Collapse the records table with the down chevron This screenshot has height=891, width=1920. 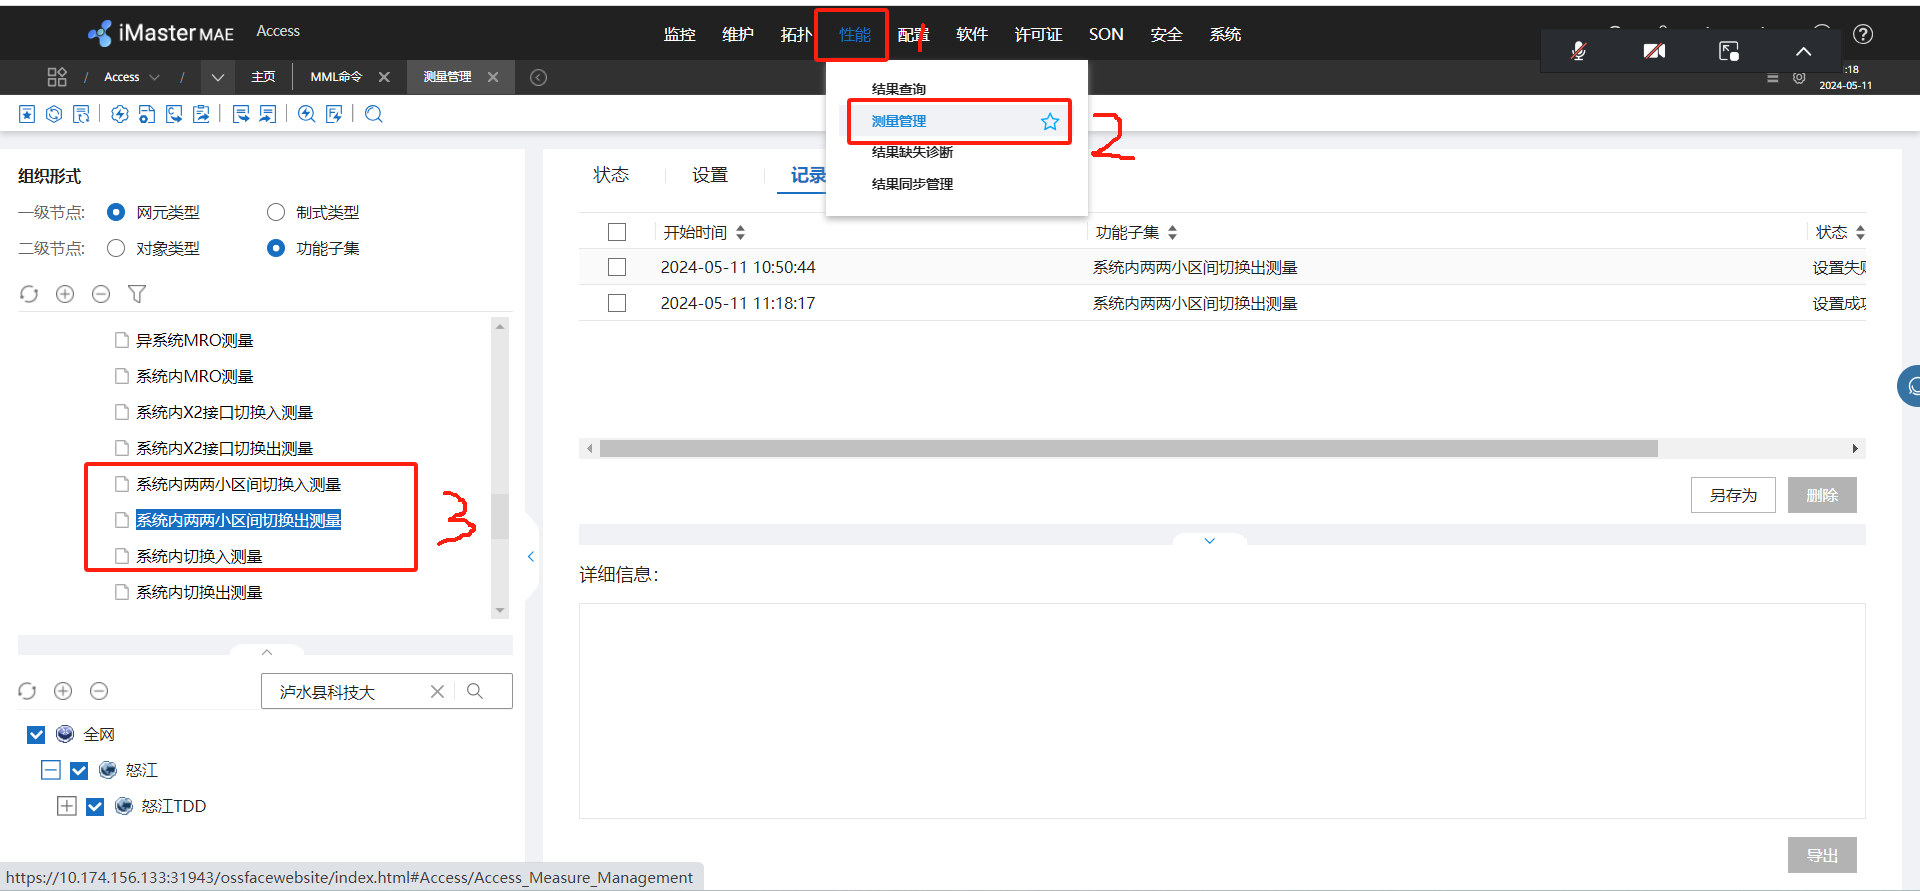[x=1210, y=540]
